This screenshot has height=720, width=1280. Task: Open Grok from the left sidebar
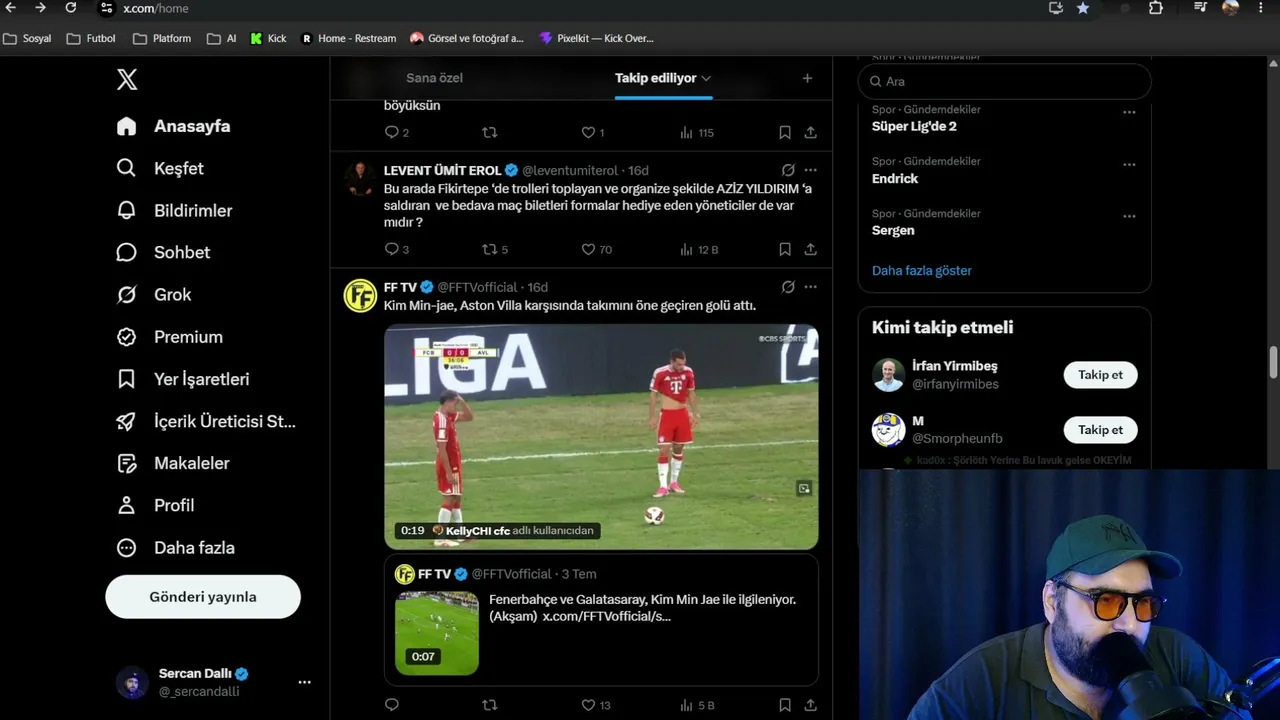(x=154, y=294)
